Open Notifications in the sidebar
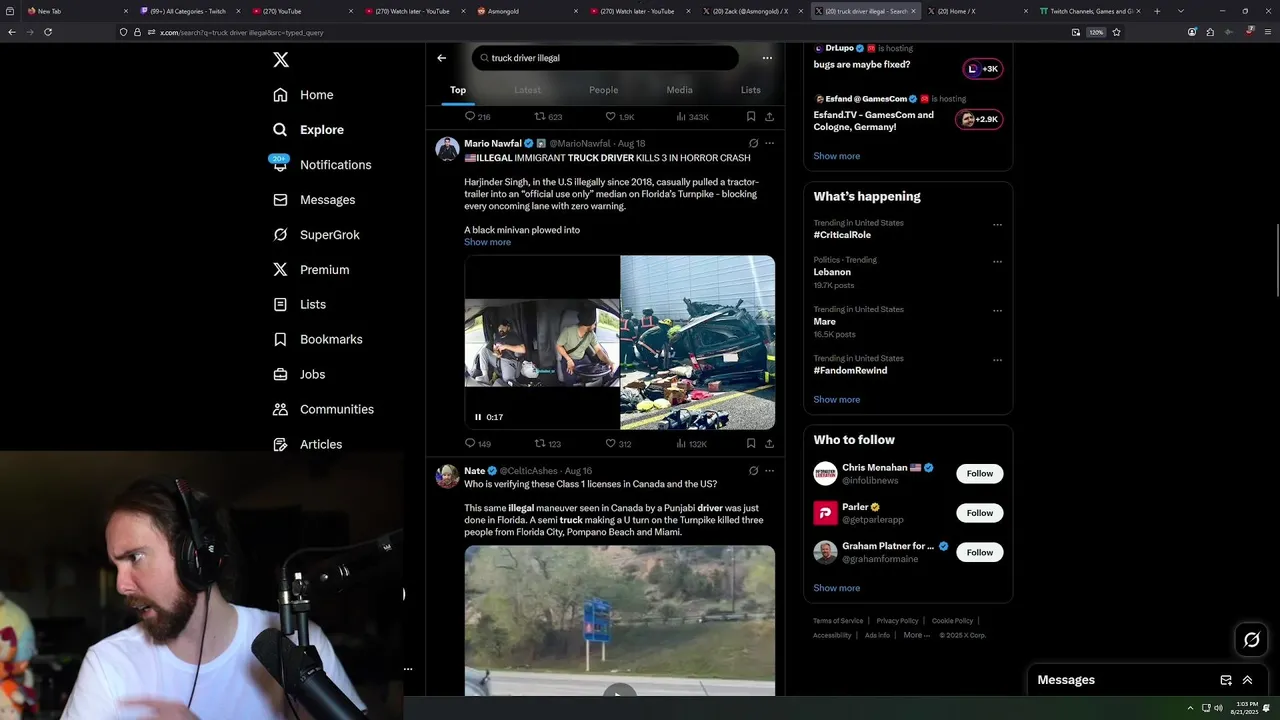Image resolution: width=1280 pixels, height=720 pixels. (321, 165)
